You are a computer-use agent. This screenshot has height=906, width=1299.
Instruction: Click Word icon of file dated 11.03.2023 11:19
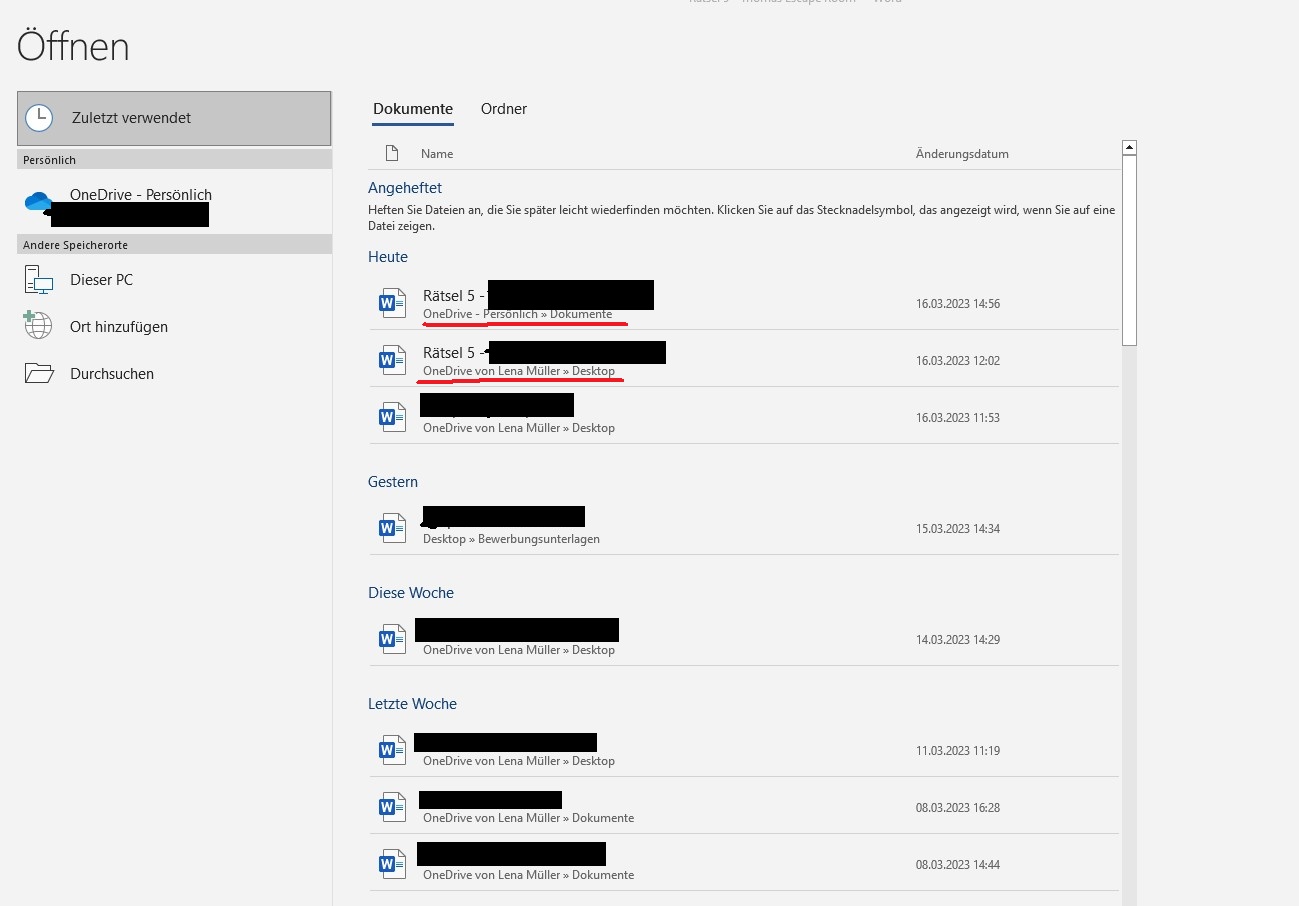click(392, 750)
